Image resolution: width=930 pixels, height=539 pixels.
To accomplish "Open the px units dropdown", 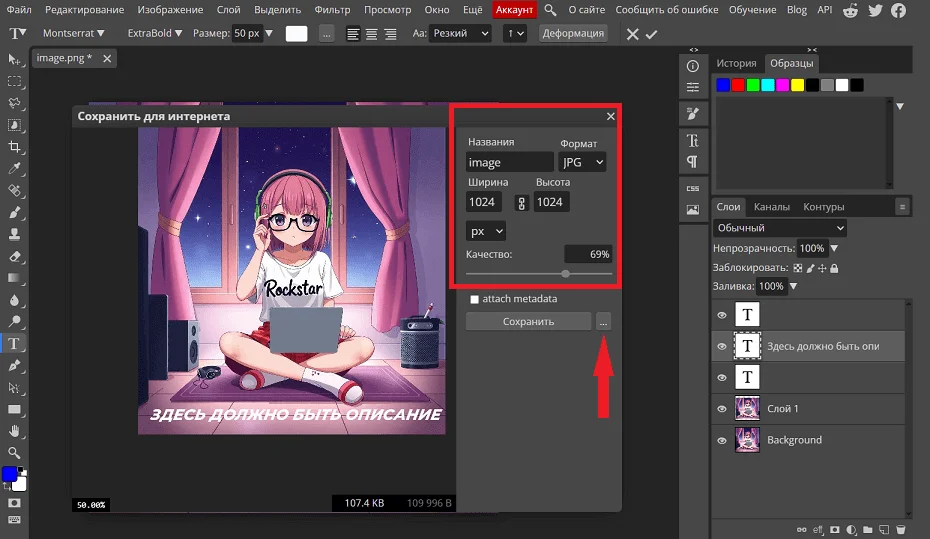I will tap(486, 231).
